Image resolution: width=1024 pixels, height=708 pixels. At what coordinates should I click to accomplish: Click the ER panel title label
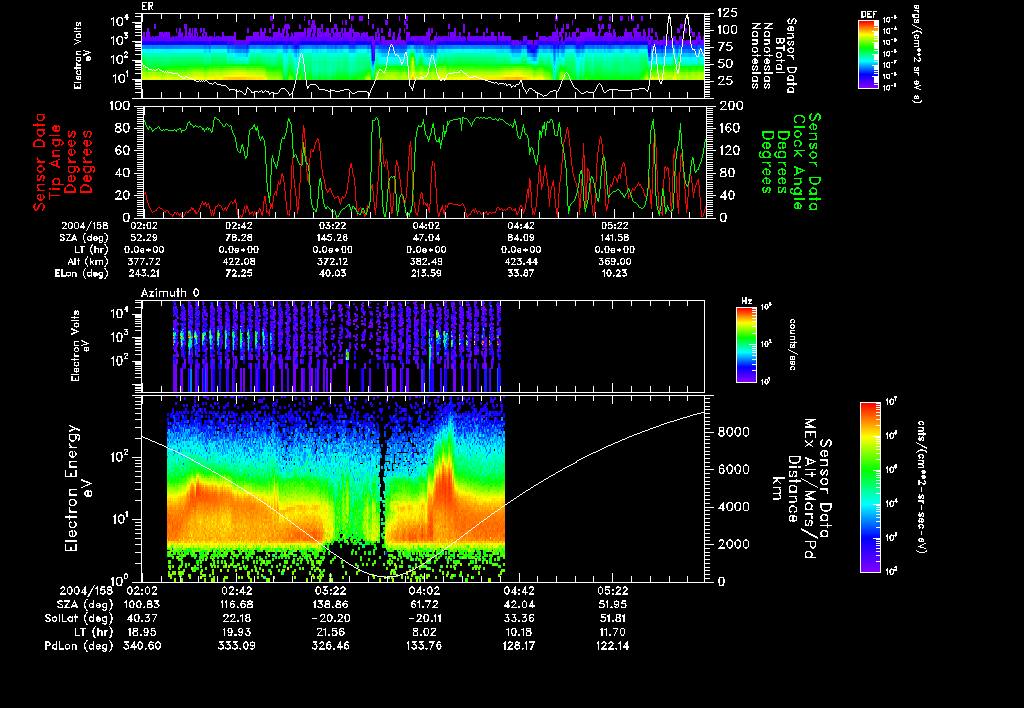point(147,7)
